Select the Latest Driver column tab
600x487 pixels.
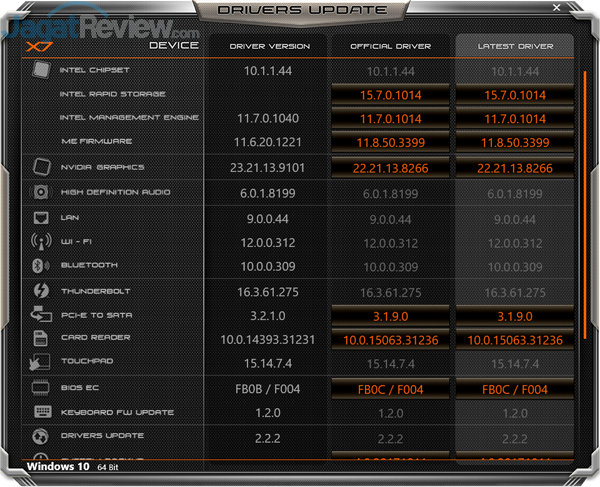(x=514, y=46)
